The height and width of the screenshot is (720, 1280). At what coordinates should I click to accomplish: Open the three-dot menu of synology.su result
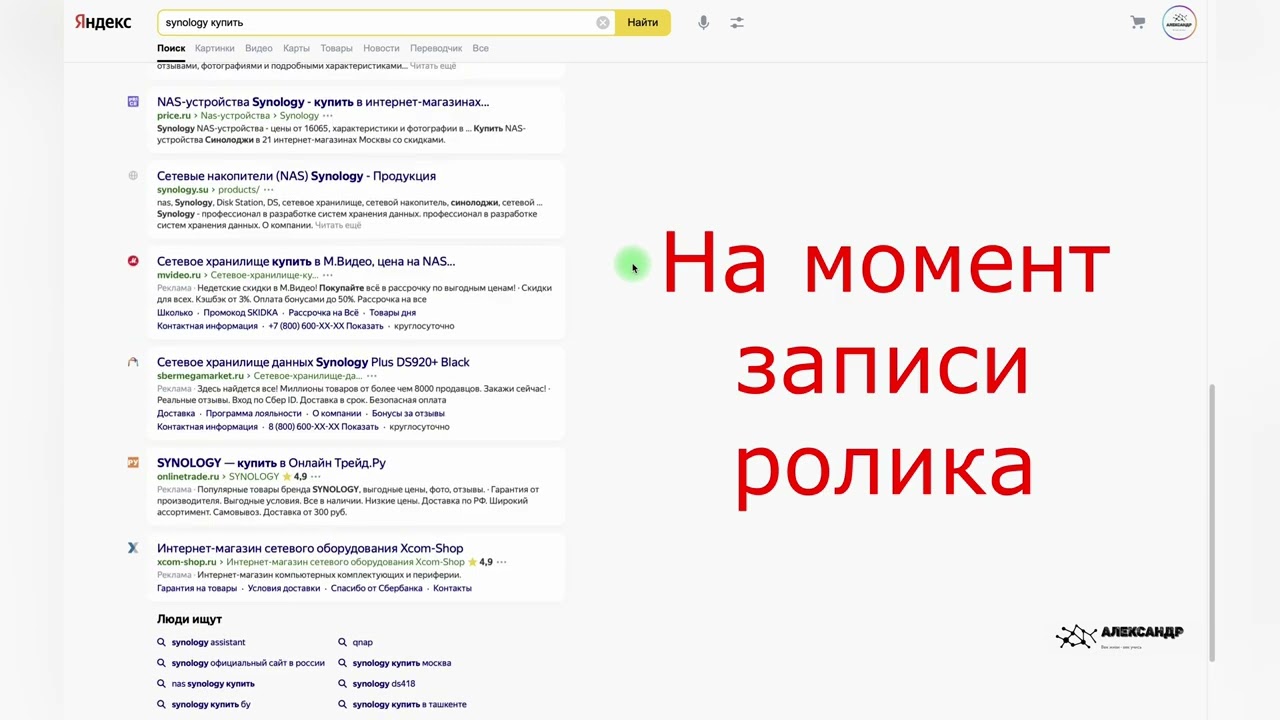268,190
